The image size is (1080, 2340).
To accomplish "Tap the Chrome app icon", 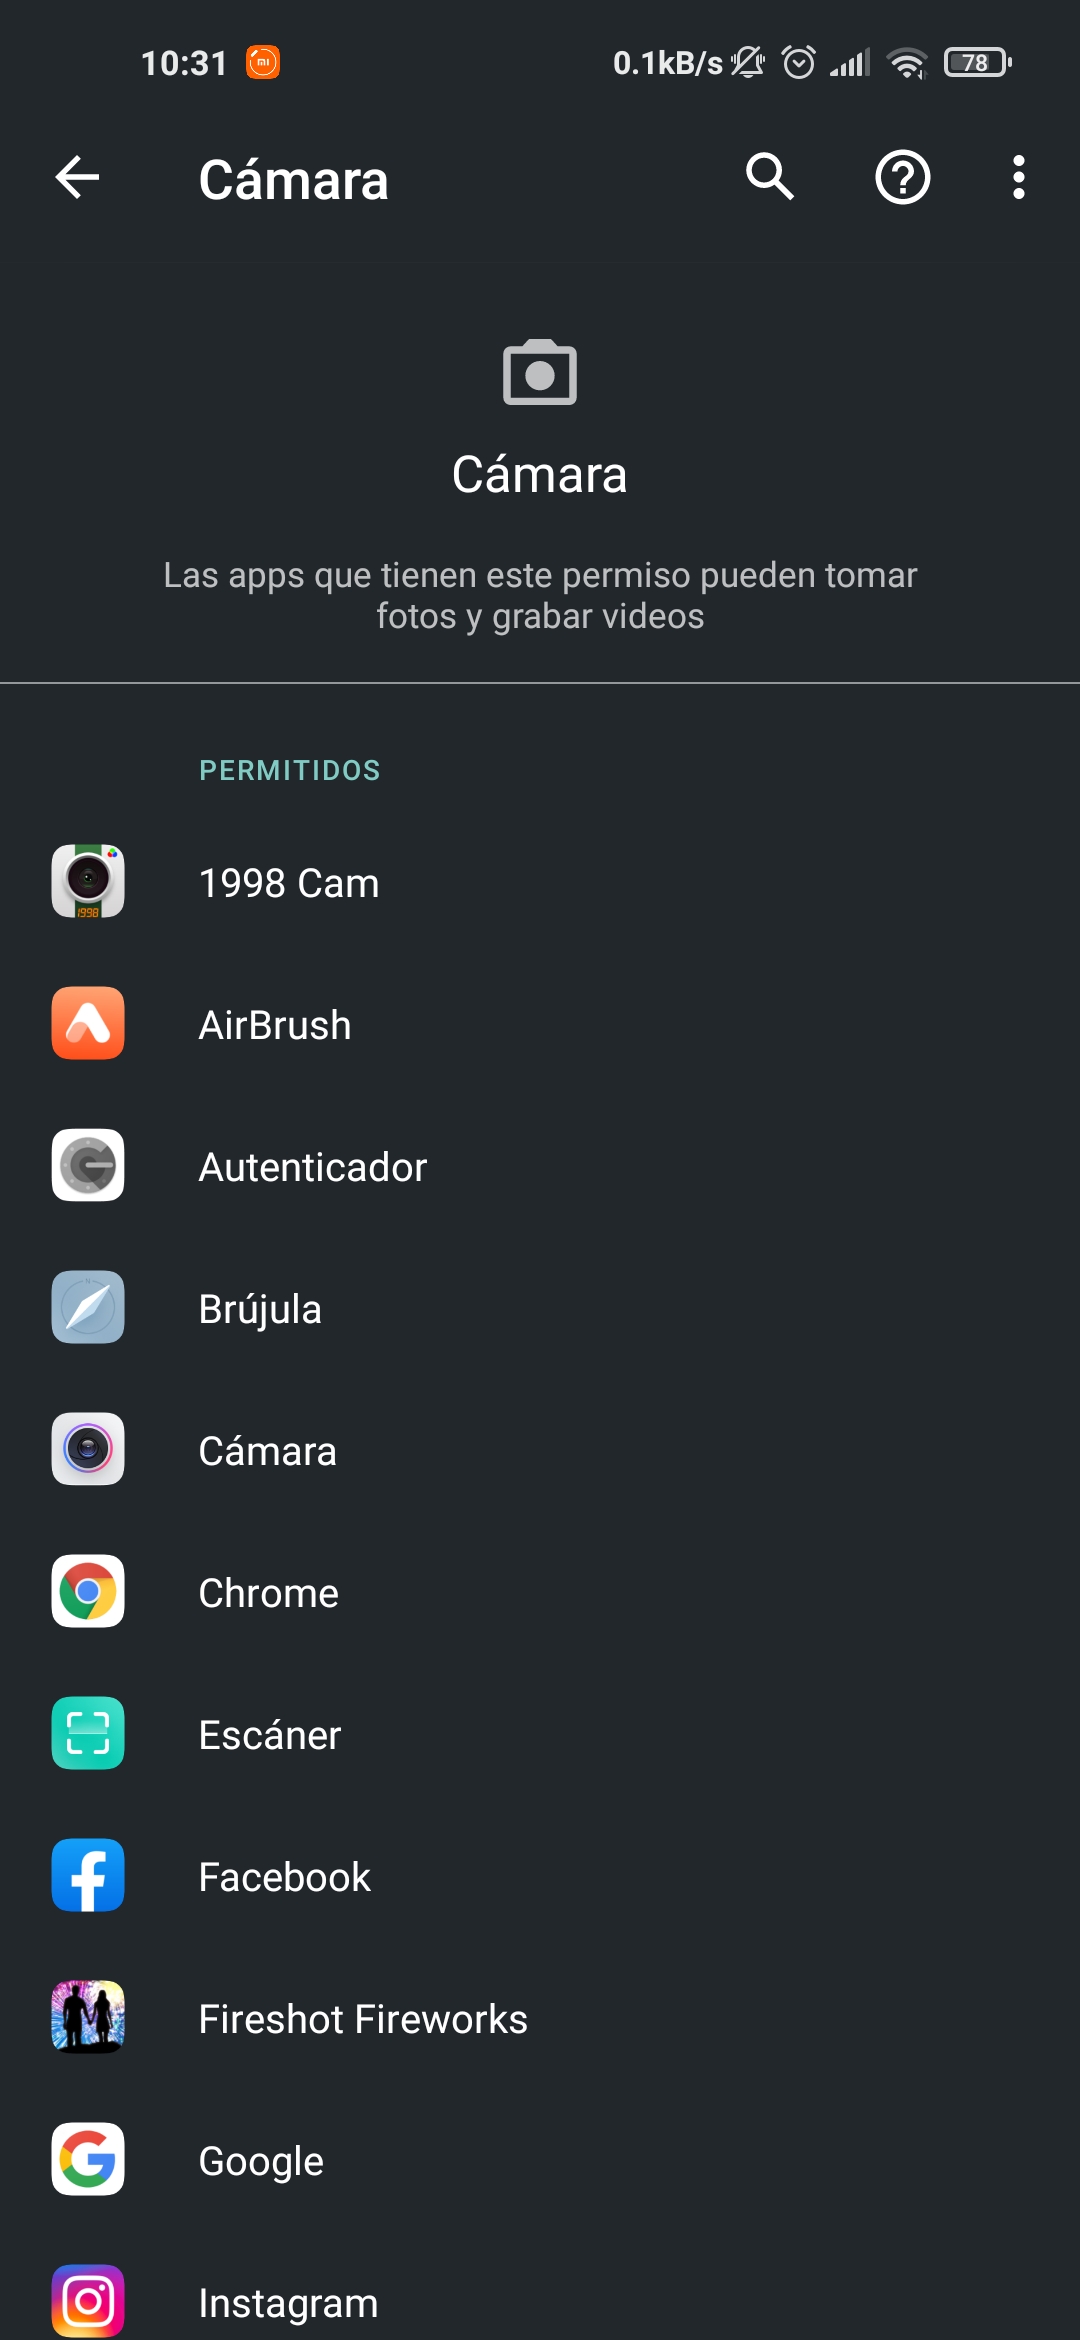I will (x=88, y=1591).
